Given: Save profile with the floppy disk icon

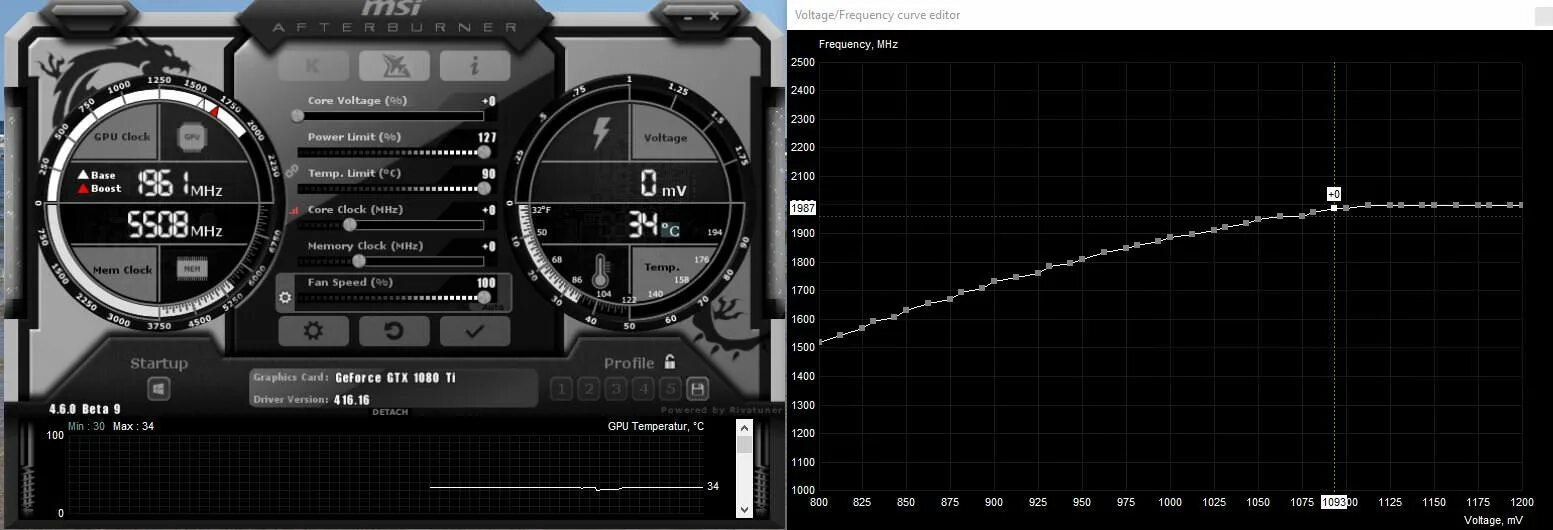Looking at the screenshot, I should pos(698,388).
